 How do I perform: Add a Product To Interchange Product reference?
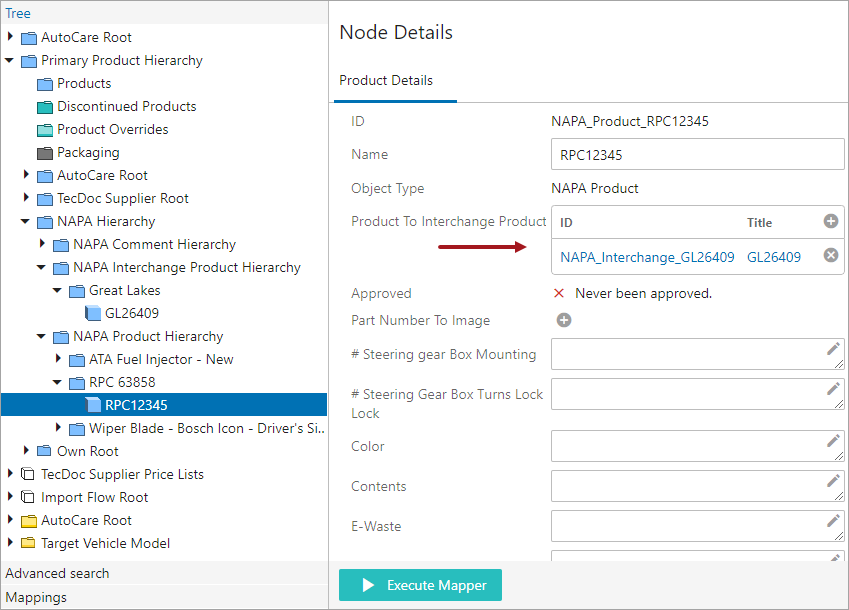[831, 221]
